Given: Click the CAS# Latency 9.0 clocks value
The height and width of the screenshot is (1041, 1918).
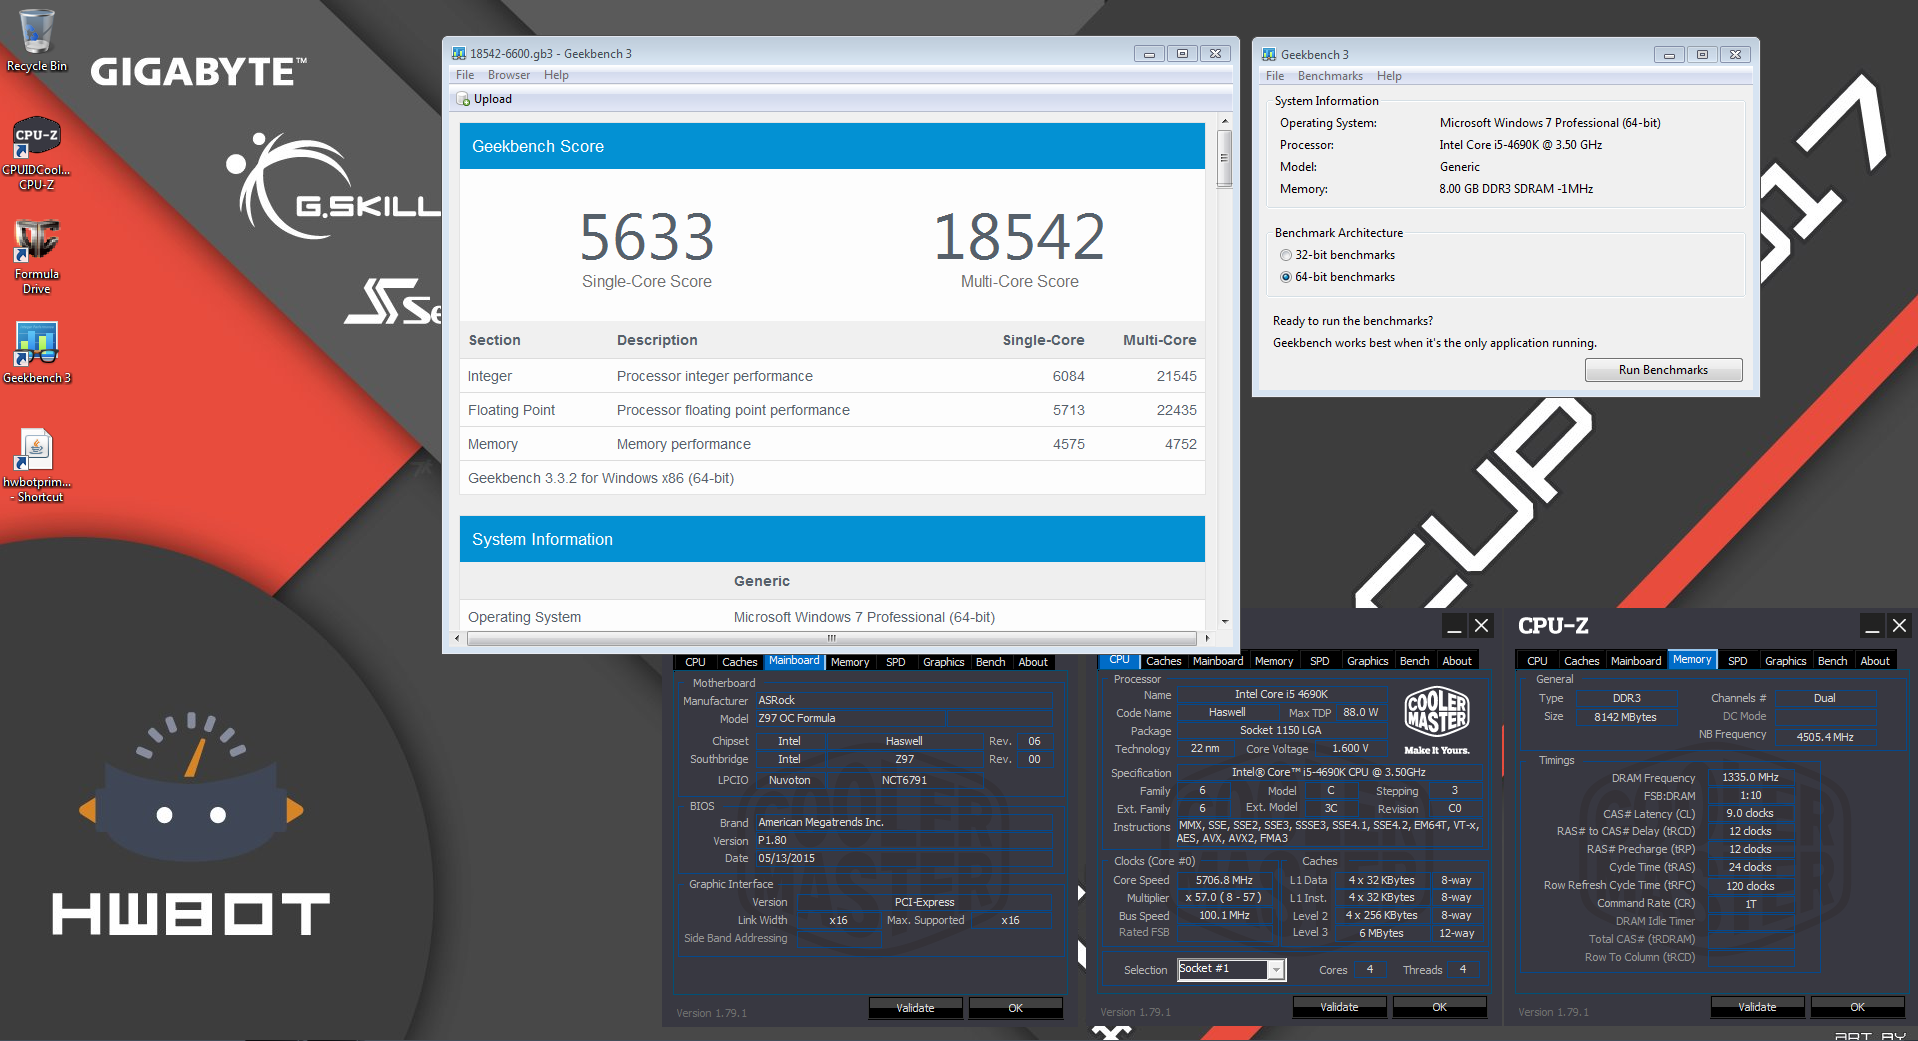Looking at the screenshot, I should point(1750,813).
